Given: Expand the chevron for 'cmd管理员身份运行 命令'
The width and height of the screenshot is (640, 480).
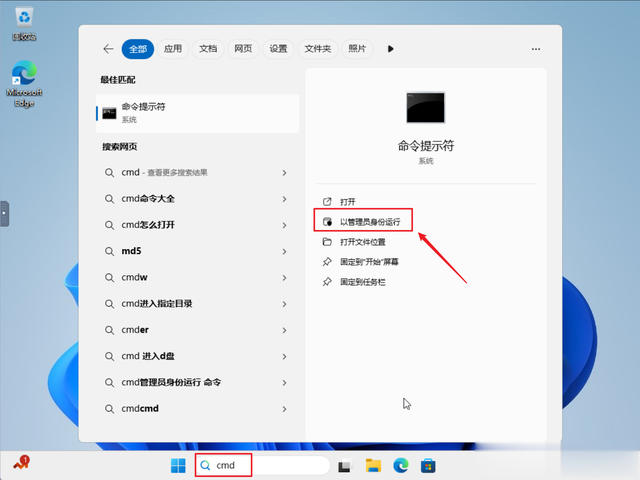Looking at the screenshot, I should click(284, 383).
